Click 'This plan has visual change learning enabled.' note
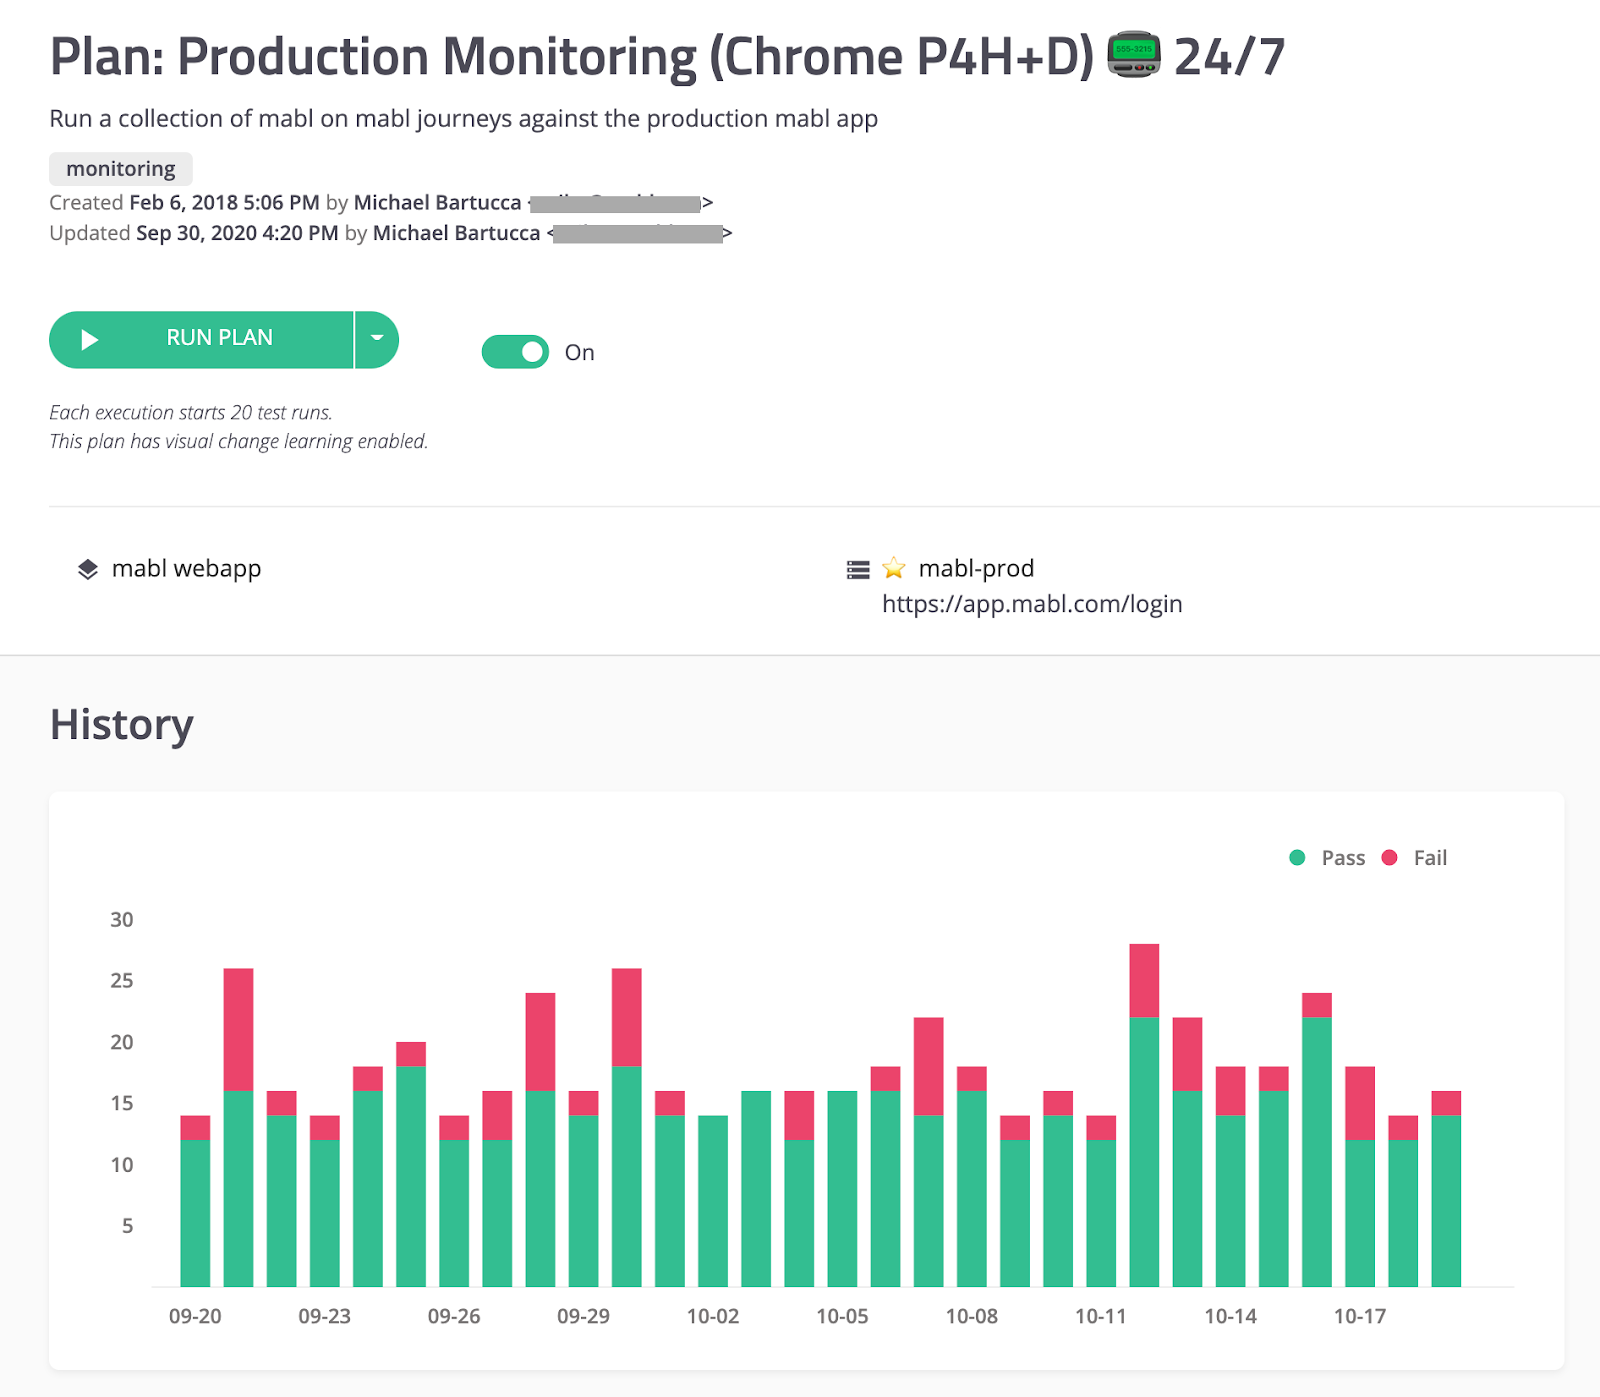The height and width of the screenshot is (1397, 1600). click(239, 441)
